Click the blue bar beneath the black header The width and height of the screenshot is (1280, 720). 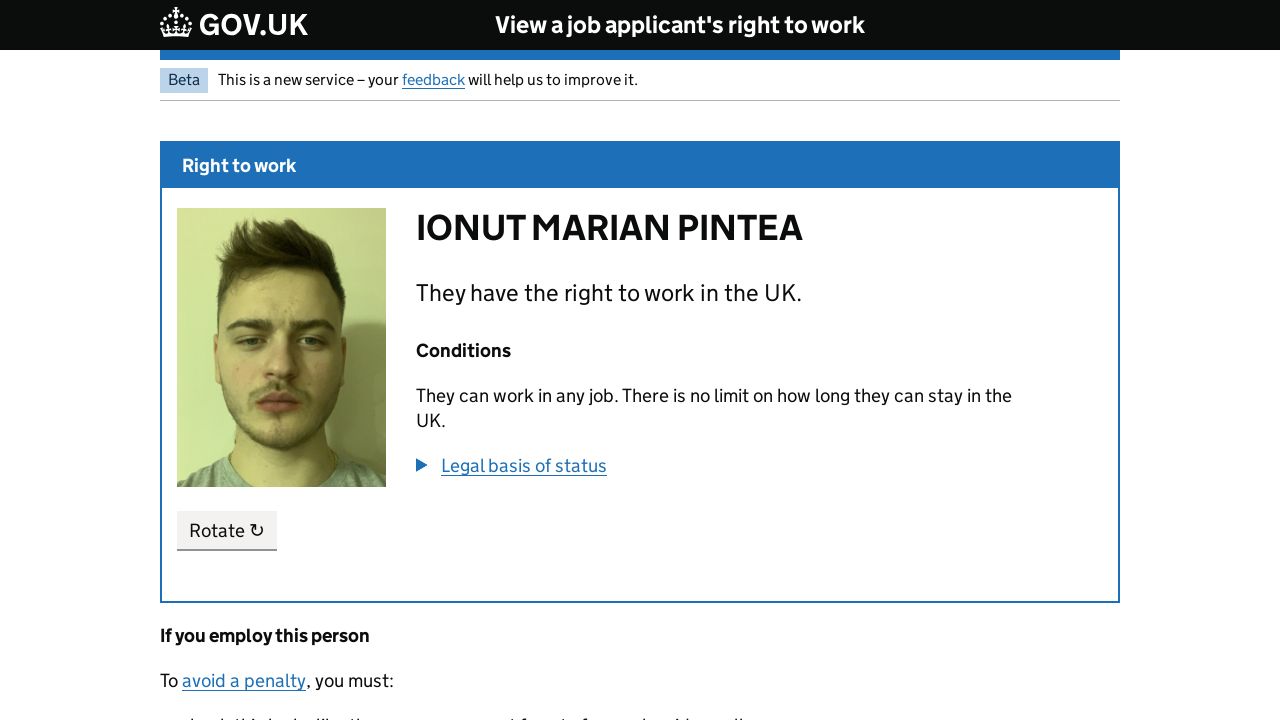640,55
